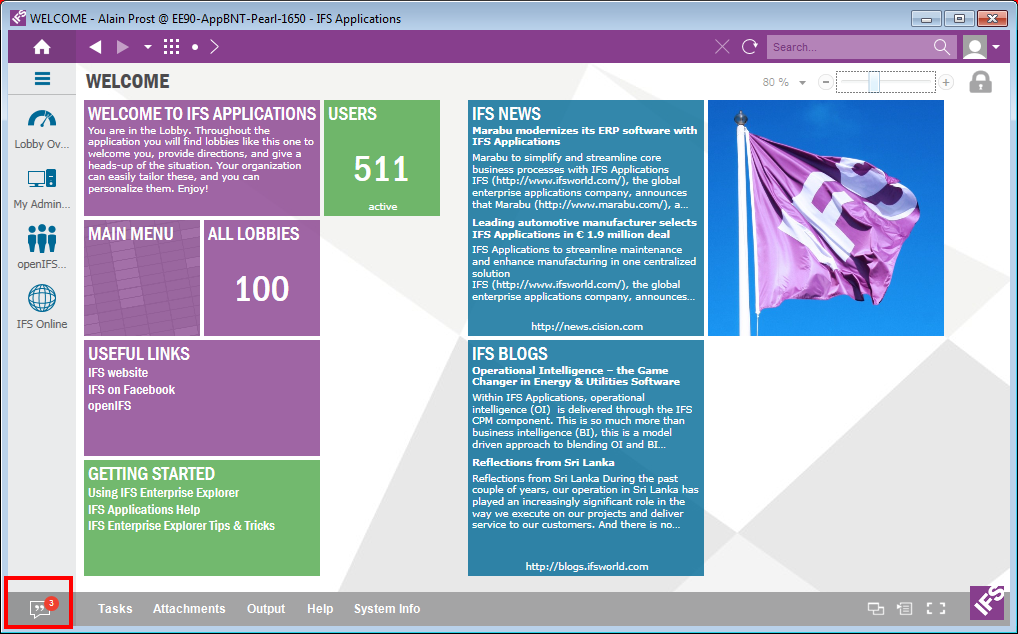Click the zoom slider handle
Viewport: 1018px width, 634px height.
(873, 82)
